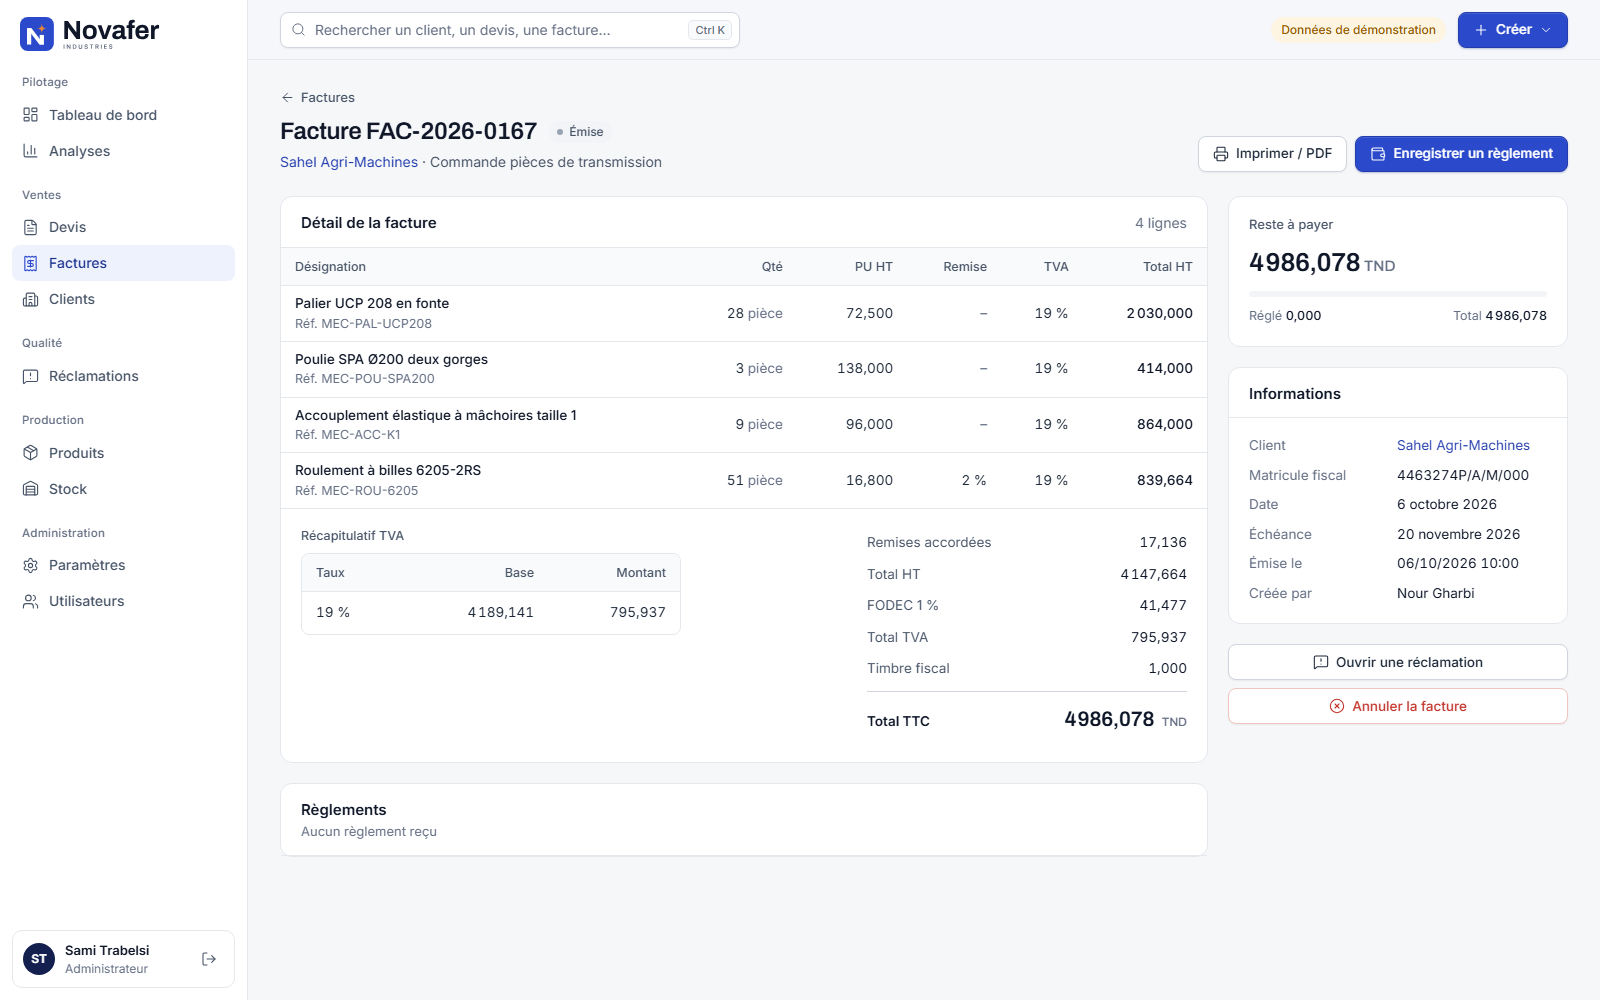Click the Émise status badge
The width and height of the screenshot is (1600, 1000).
coord(580,132)
